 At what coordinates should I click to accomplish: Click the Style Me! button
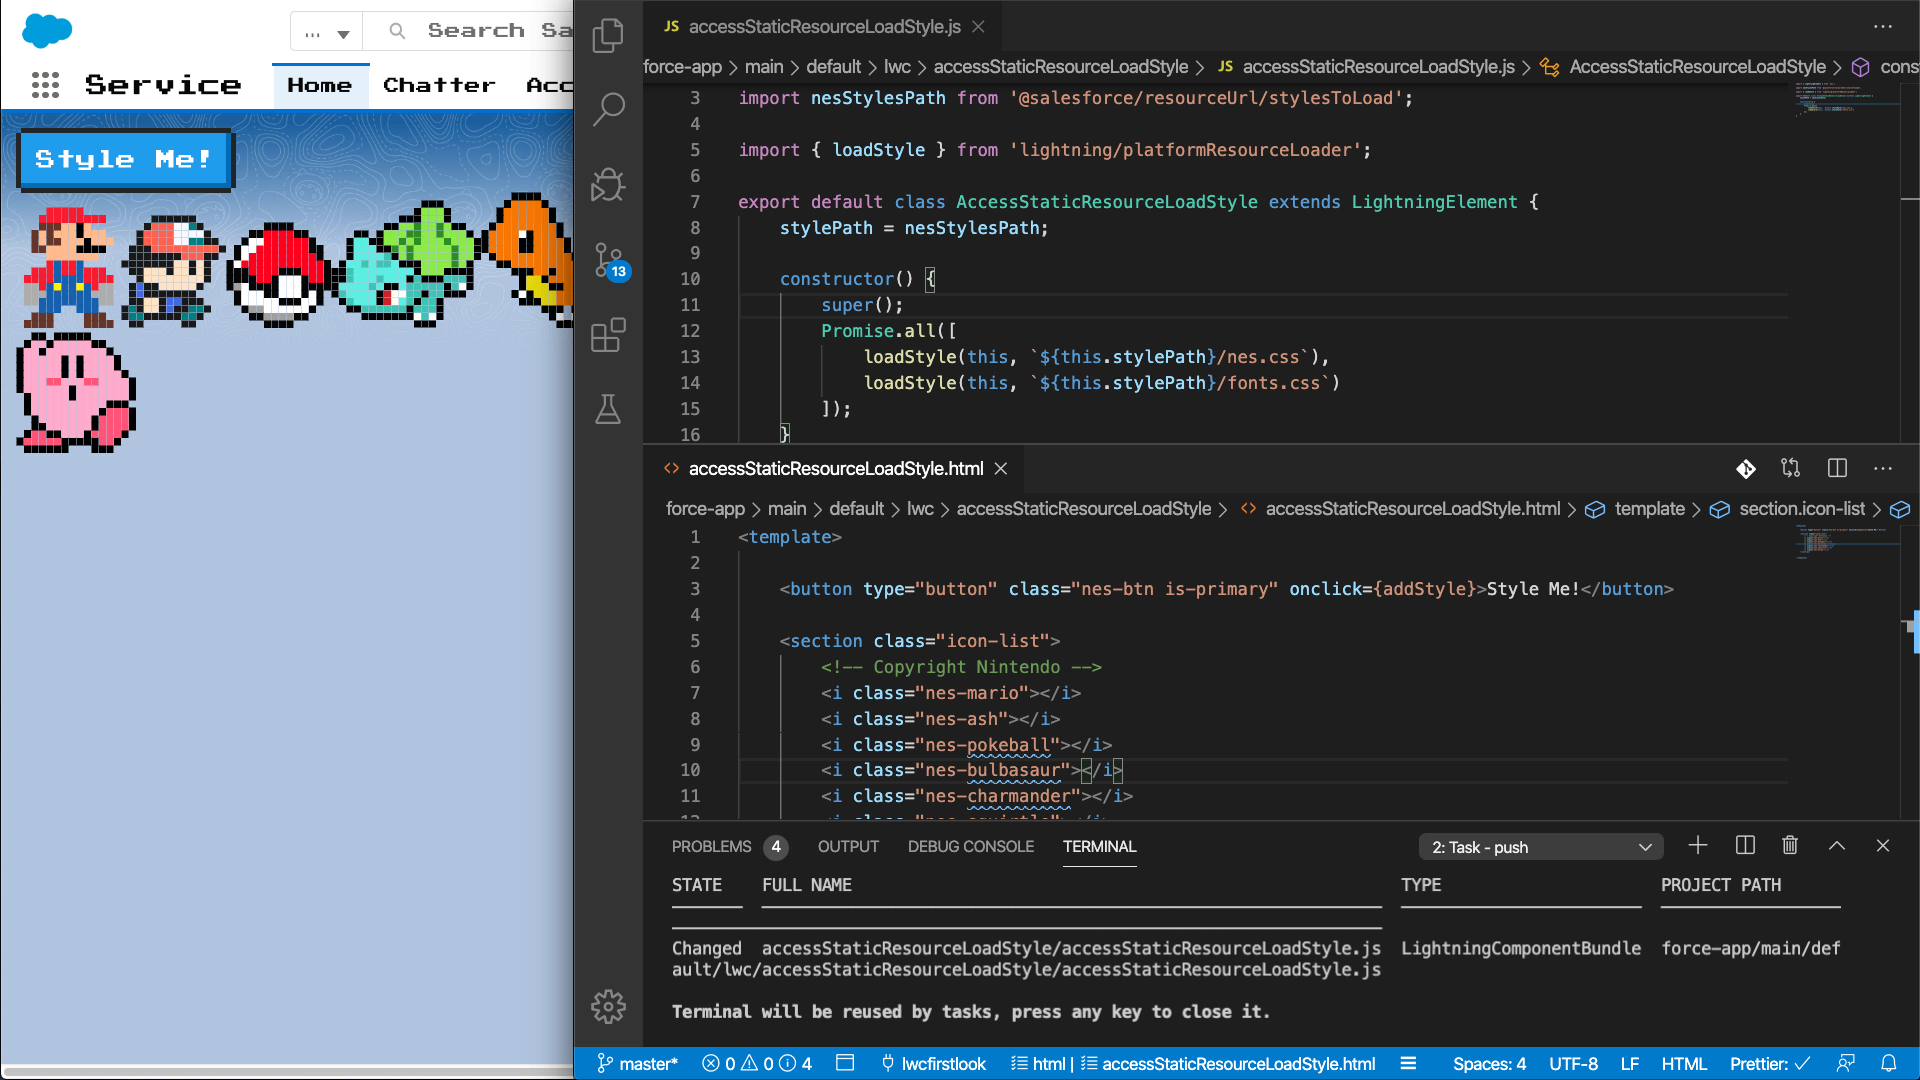point(125,160)
